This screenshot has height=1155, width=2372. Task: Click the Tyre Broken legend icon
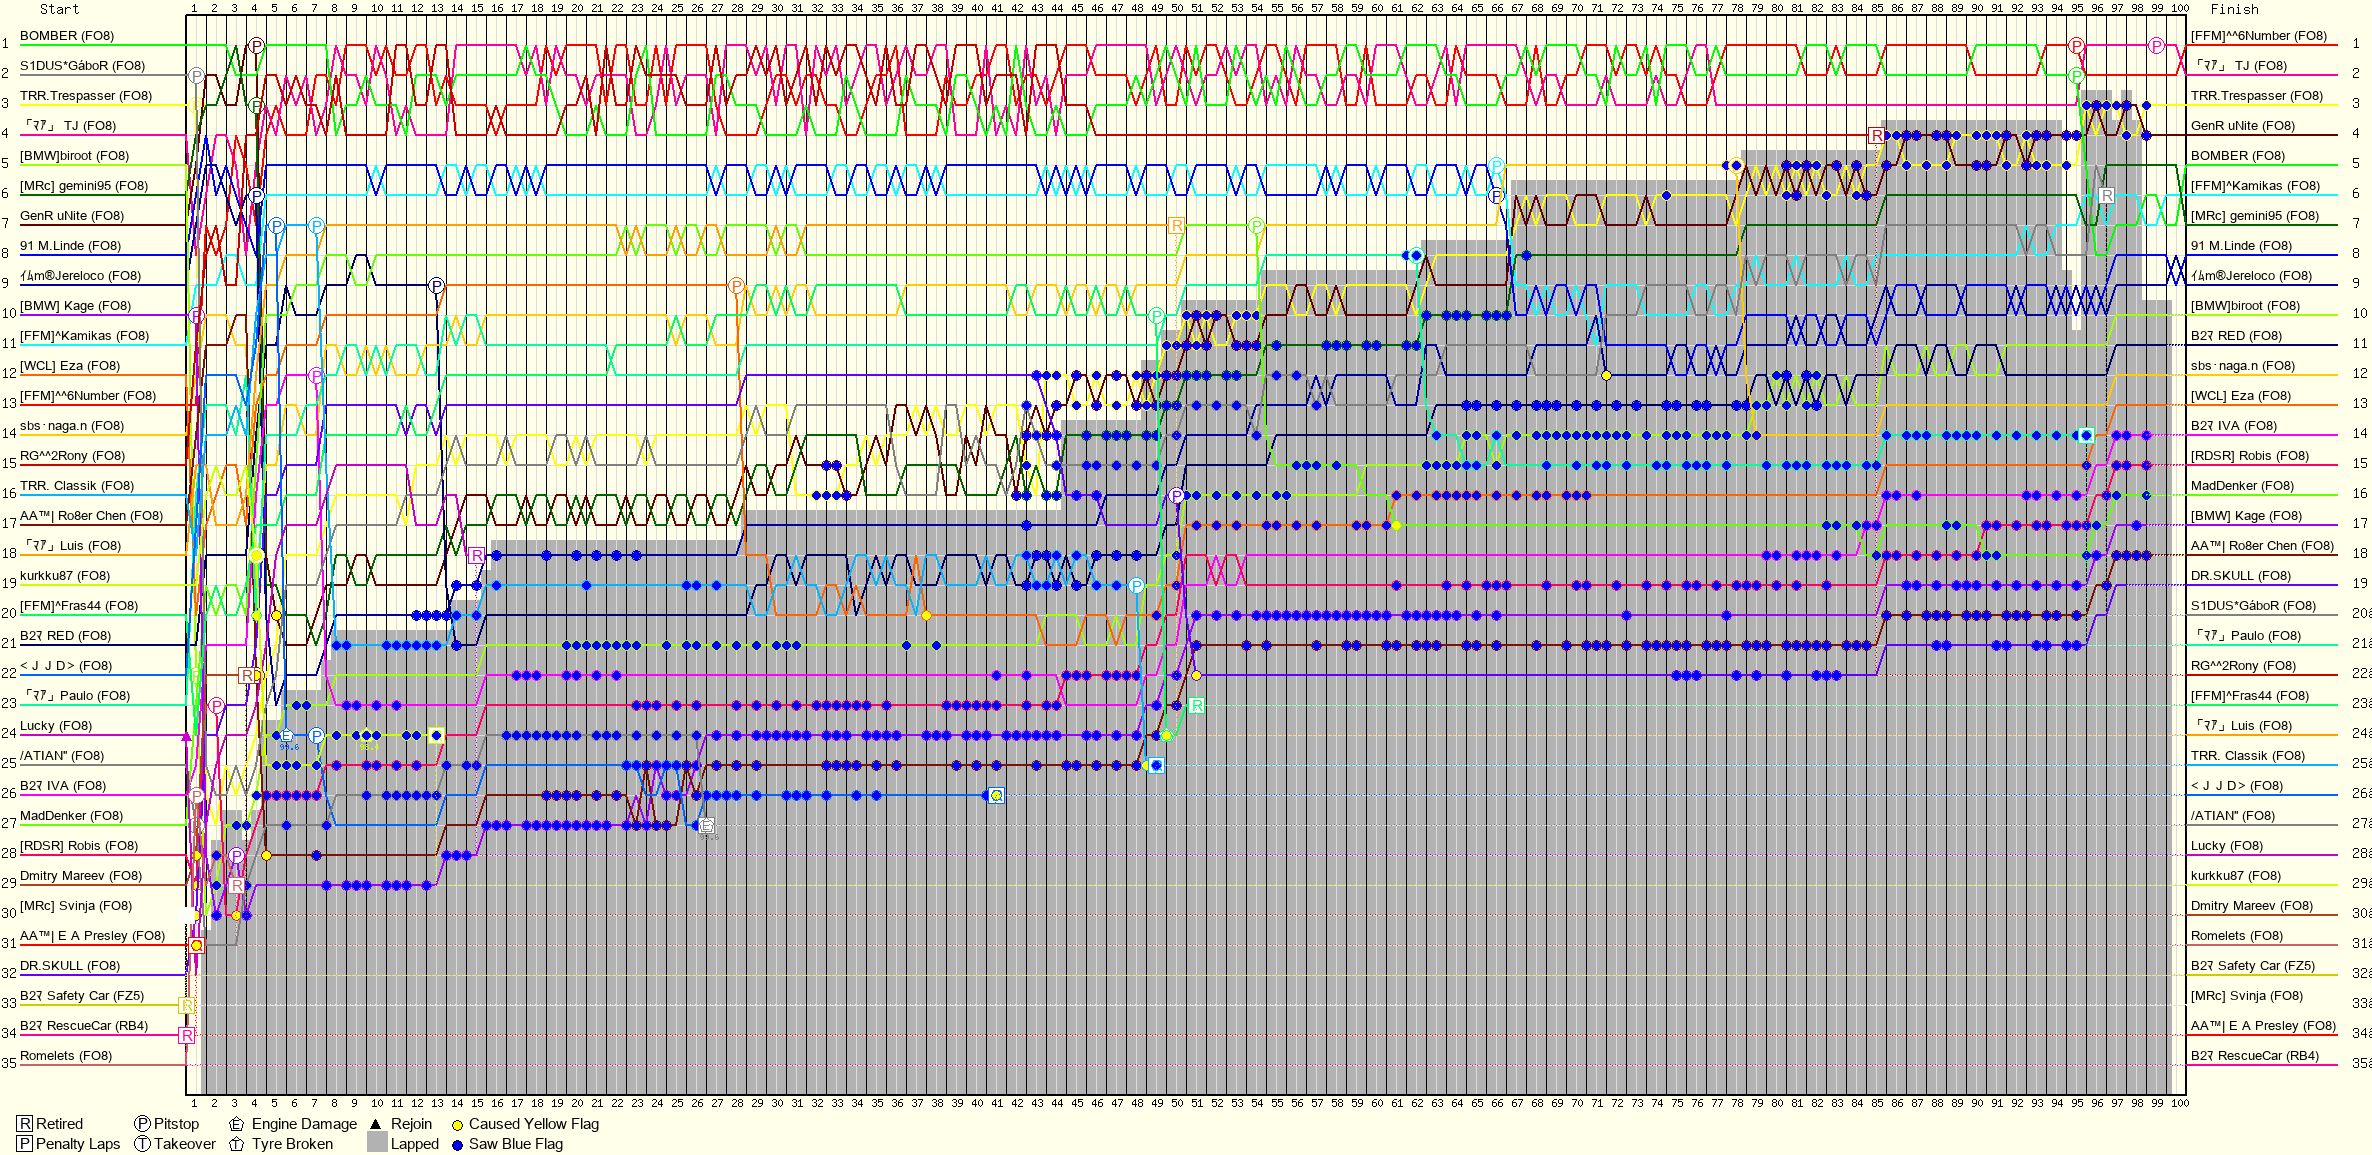(x=237, y=1144)
